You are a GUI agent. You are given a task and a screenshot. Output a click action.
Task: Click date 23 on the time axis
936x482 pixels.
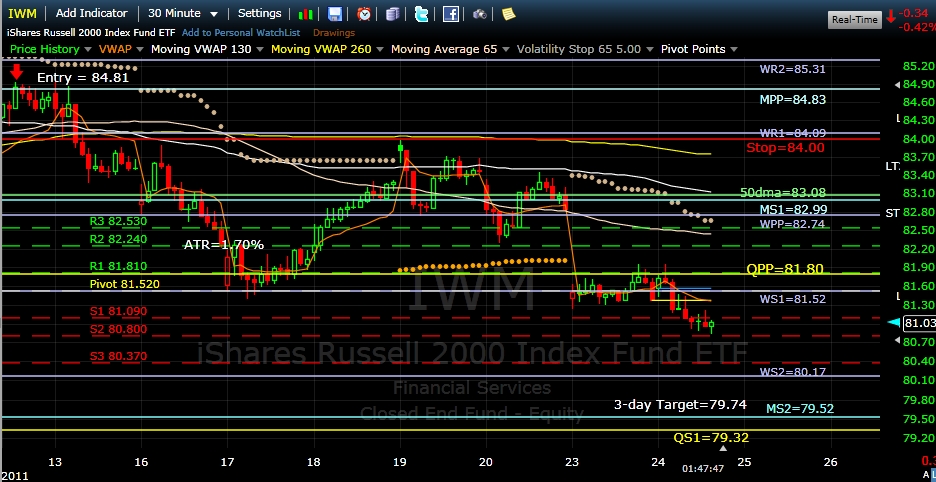572,462
